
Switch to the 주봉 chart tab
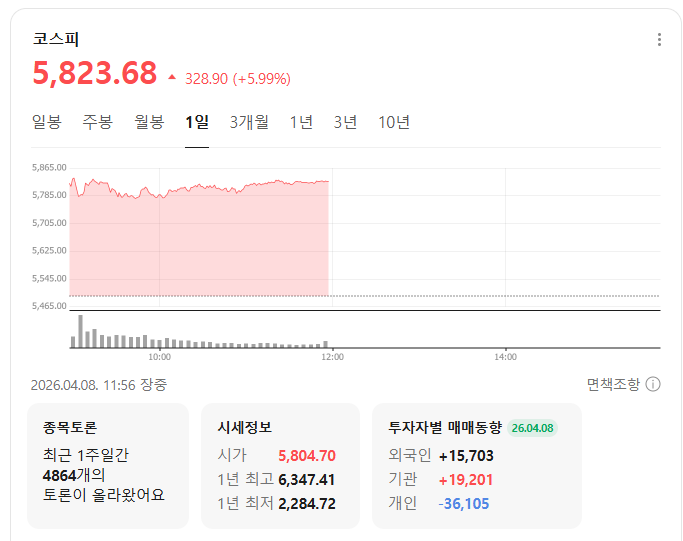point(97,123)
